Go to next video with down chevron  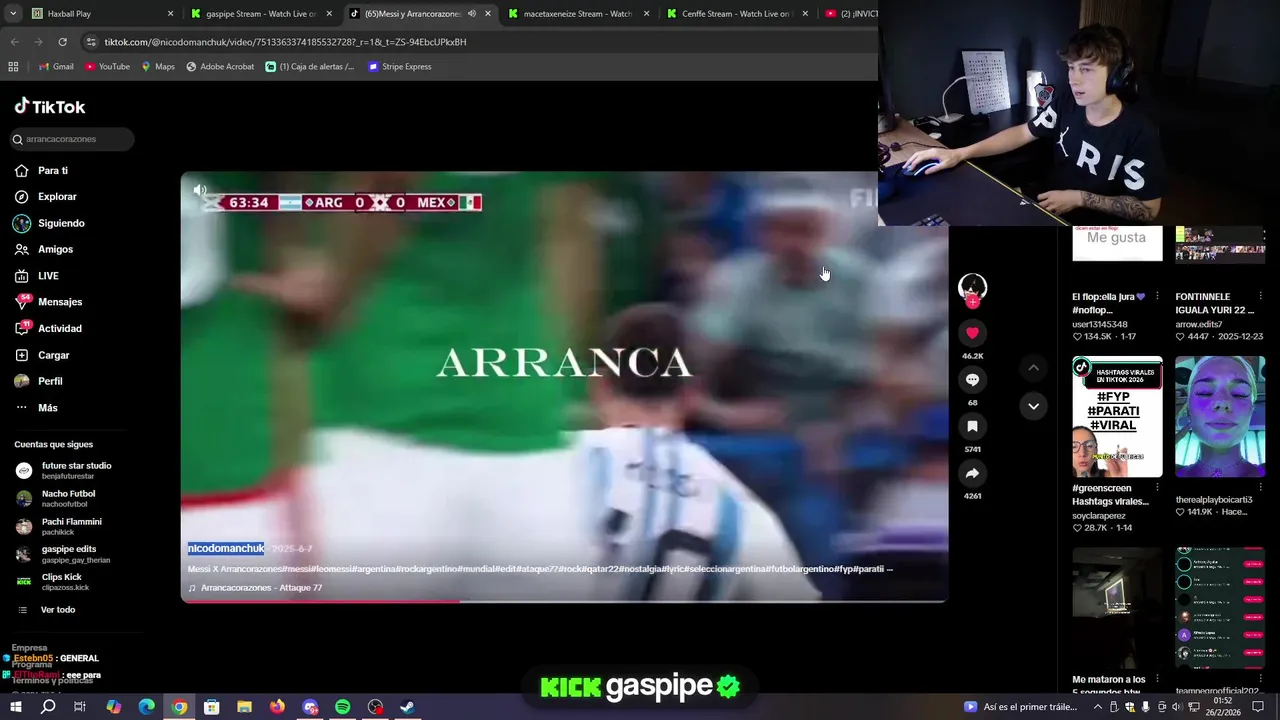1033,406
